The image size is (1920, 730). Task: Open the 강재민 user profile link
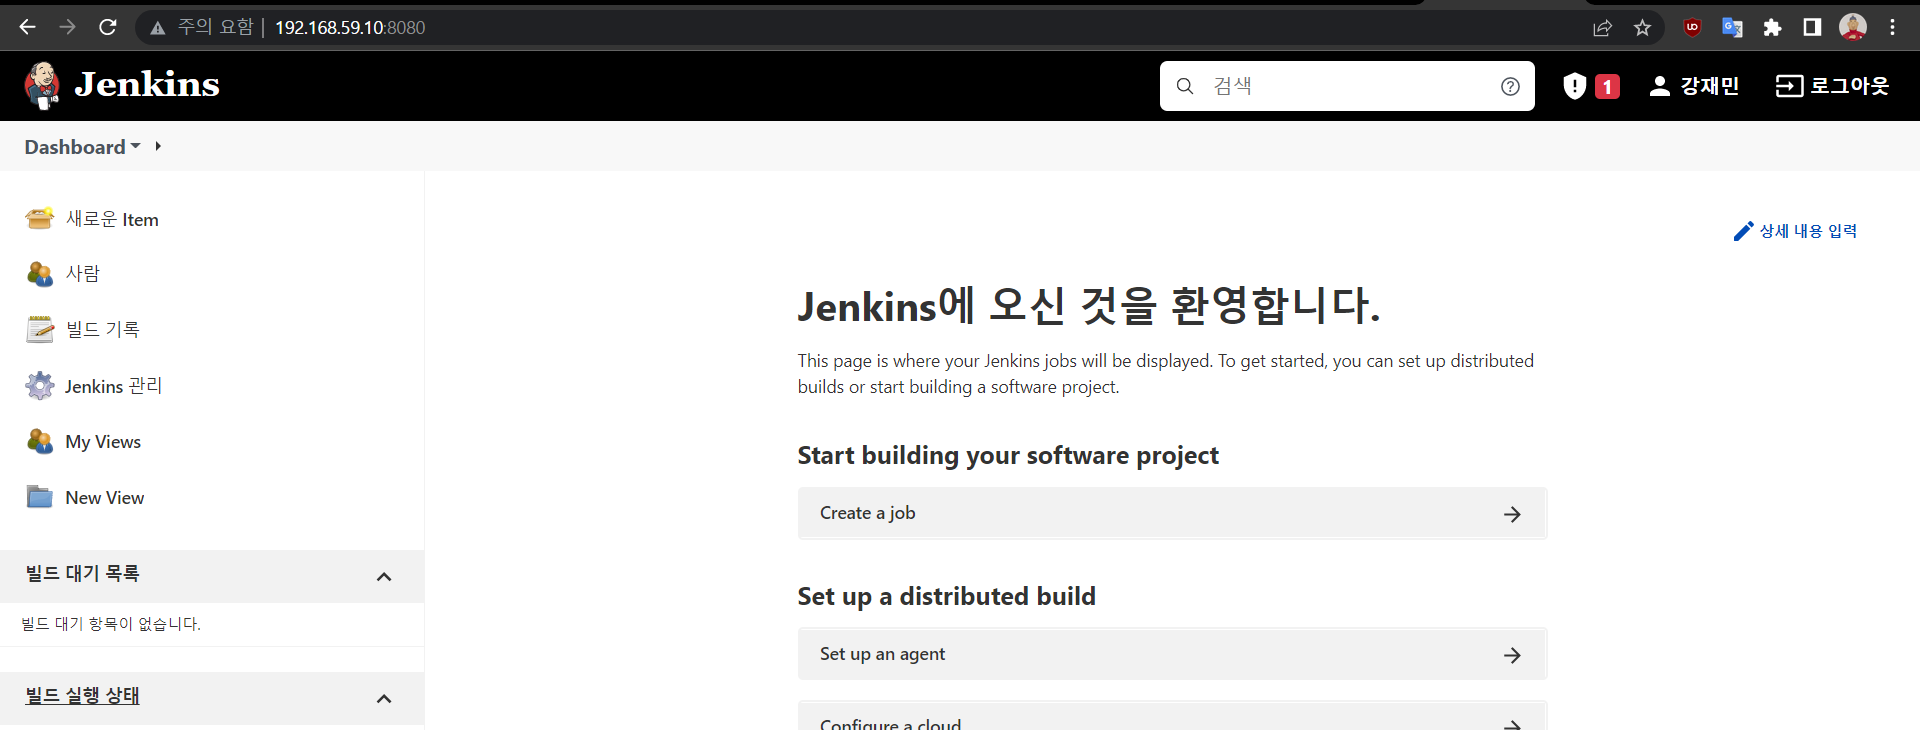click(1694, 86)
